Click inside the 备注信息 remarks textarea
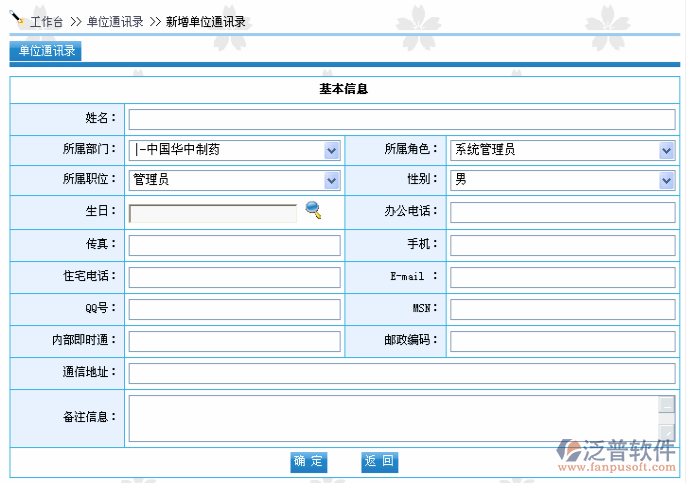The image size is (686, 483). pos(392,418)
